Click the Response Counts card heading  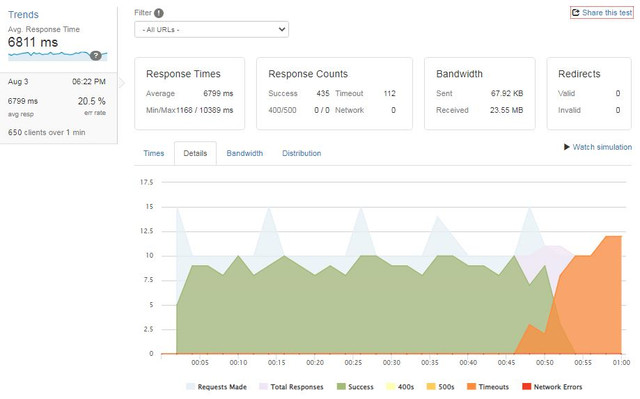pos(308,74)
